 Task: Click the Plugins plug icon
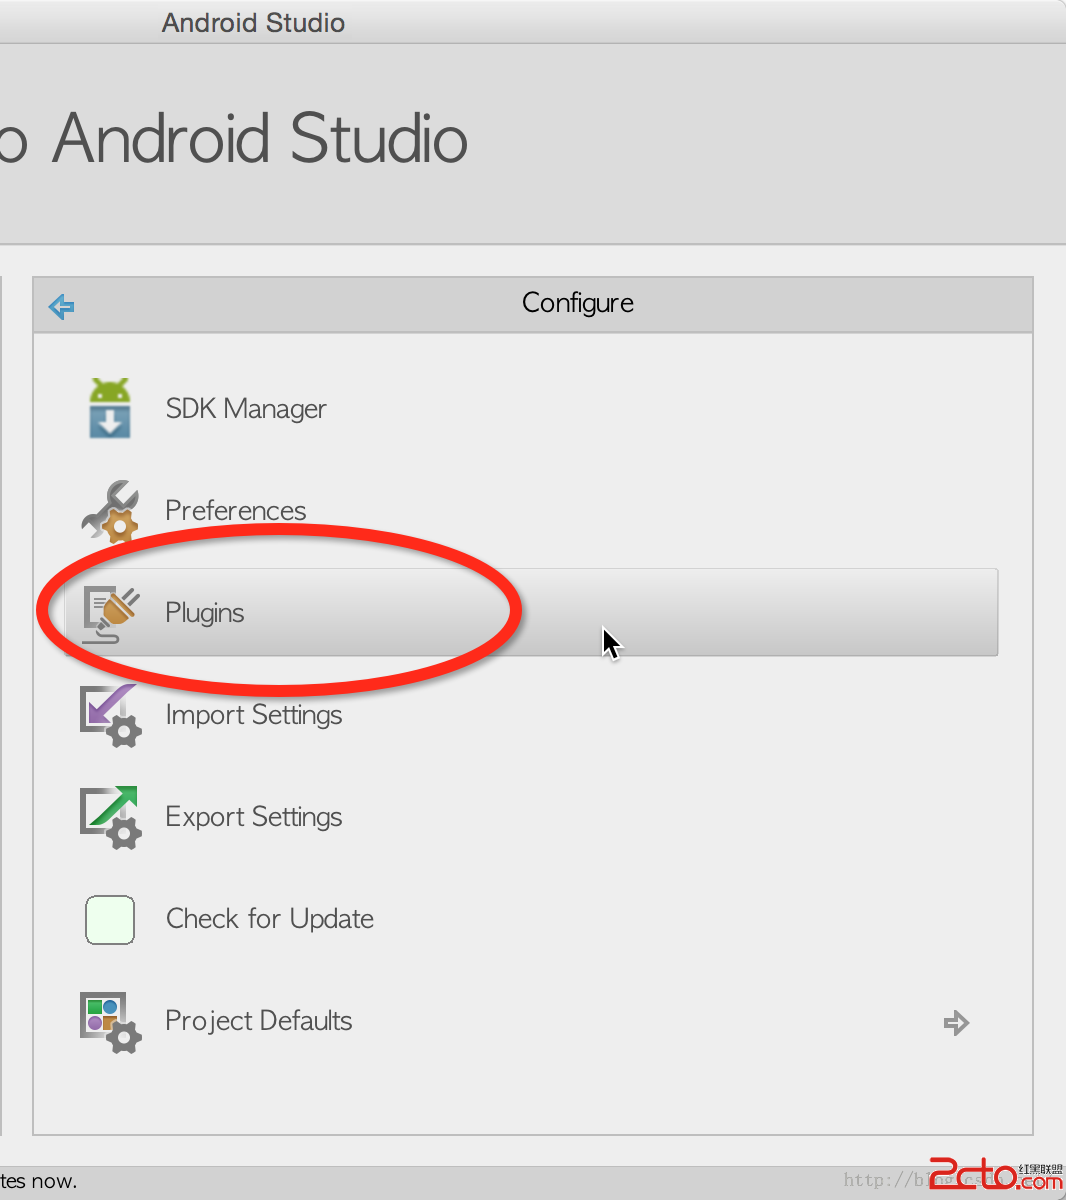[110, 613]
